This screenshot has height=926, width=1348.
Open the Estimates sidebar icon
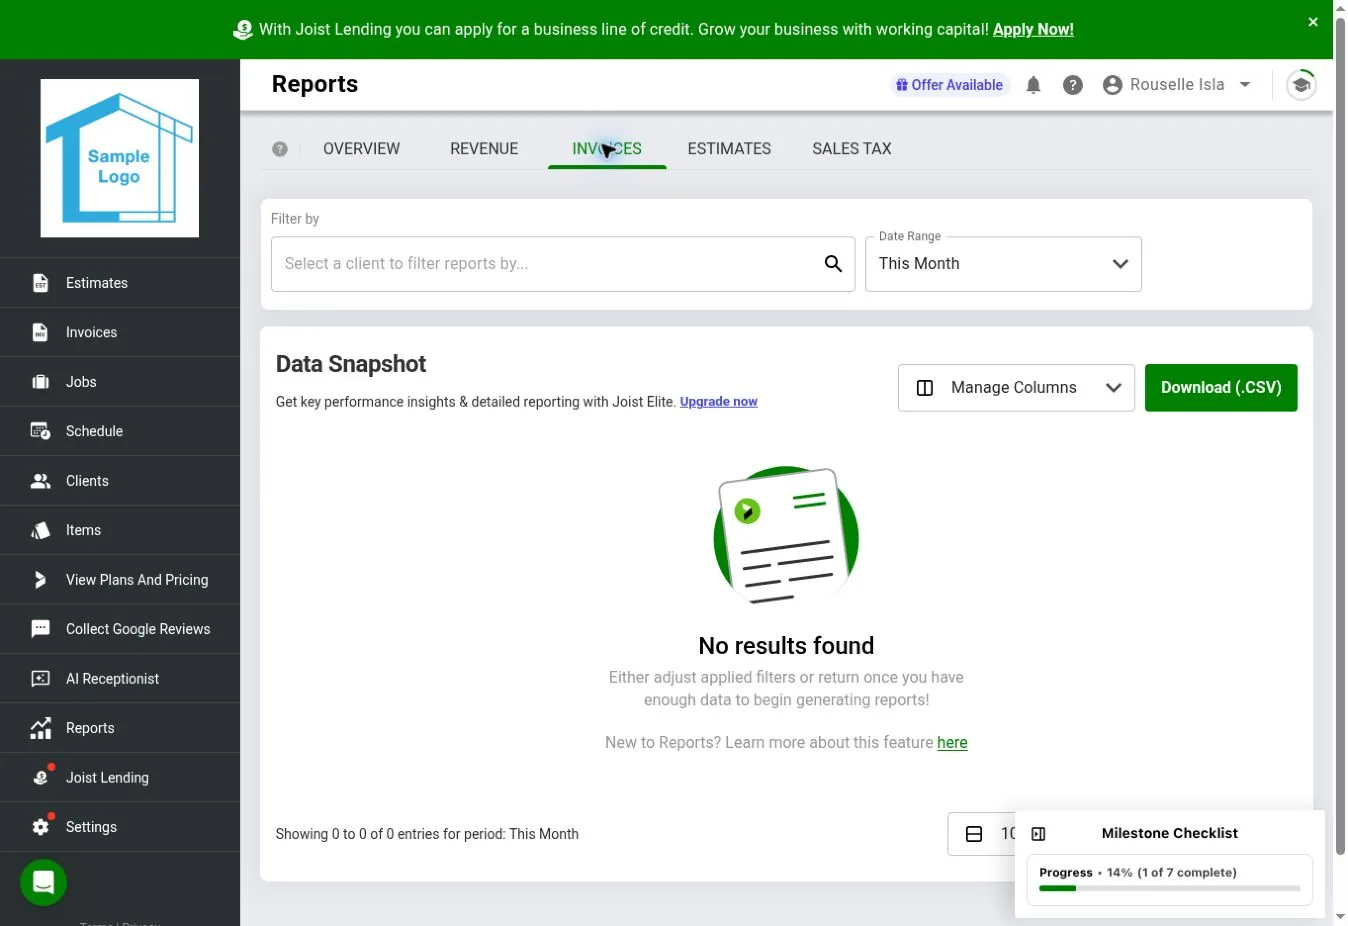tap(40, 283)
